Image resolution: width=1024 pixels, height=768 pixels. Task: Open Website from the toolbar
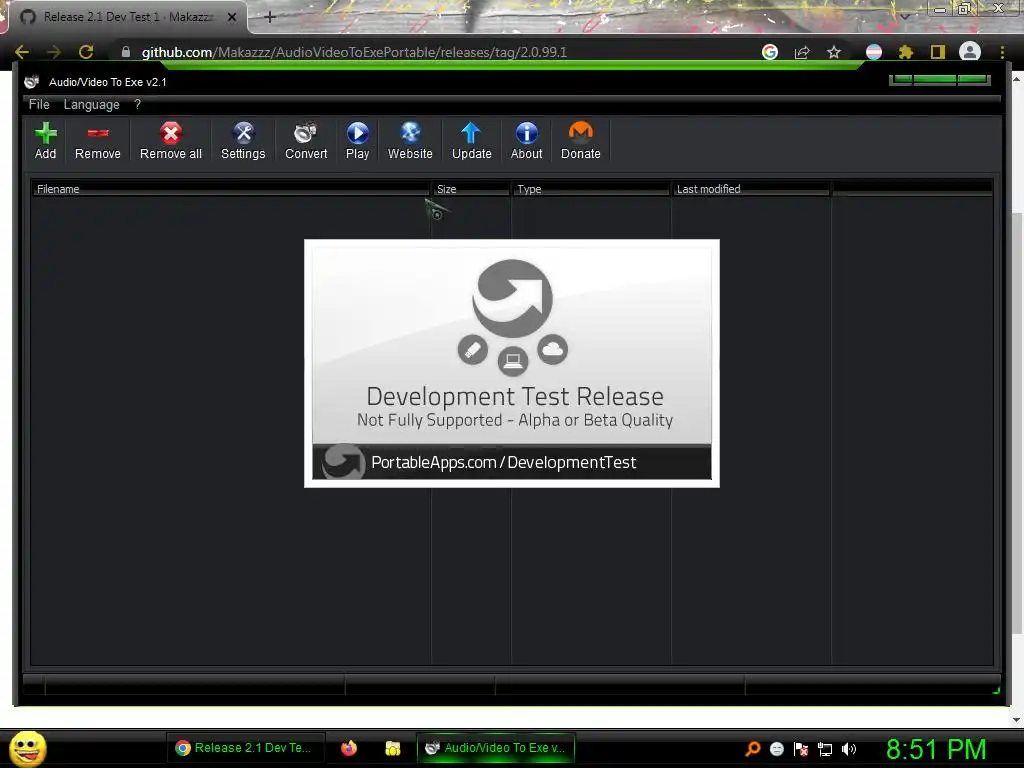410,140
